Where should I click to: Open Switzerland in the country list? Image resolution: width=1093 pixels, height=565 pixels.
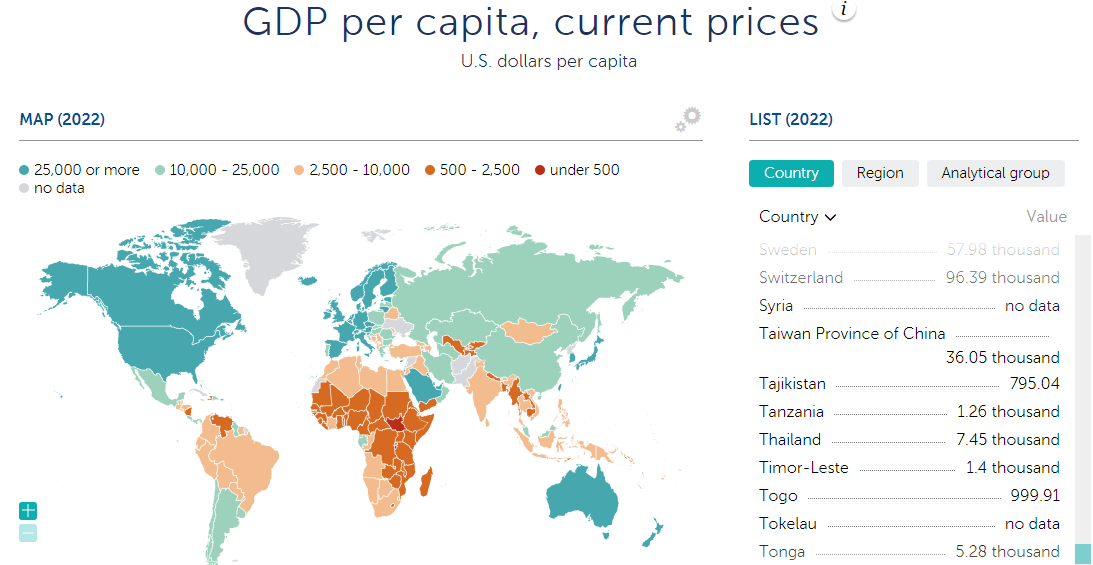[801, 278]
